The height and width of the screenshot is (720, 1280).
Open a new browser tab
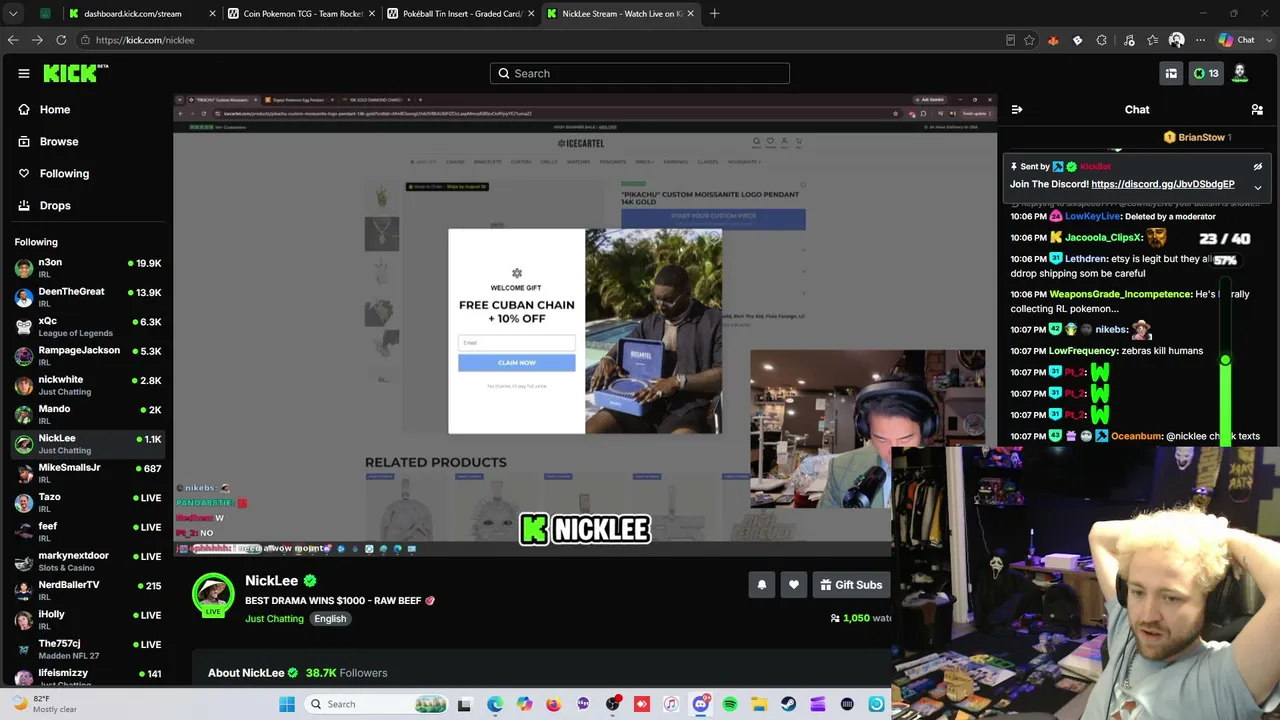pyautogui.click(x=714, y=14)
